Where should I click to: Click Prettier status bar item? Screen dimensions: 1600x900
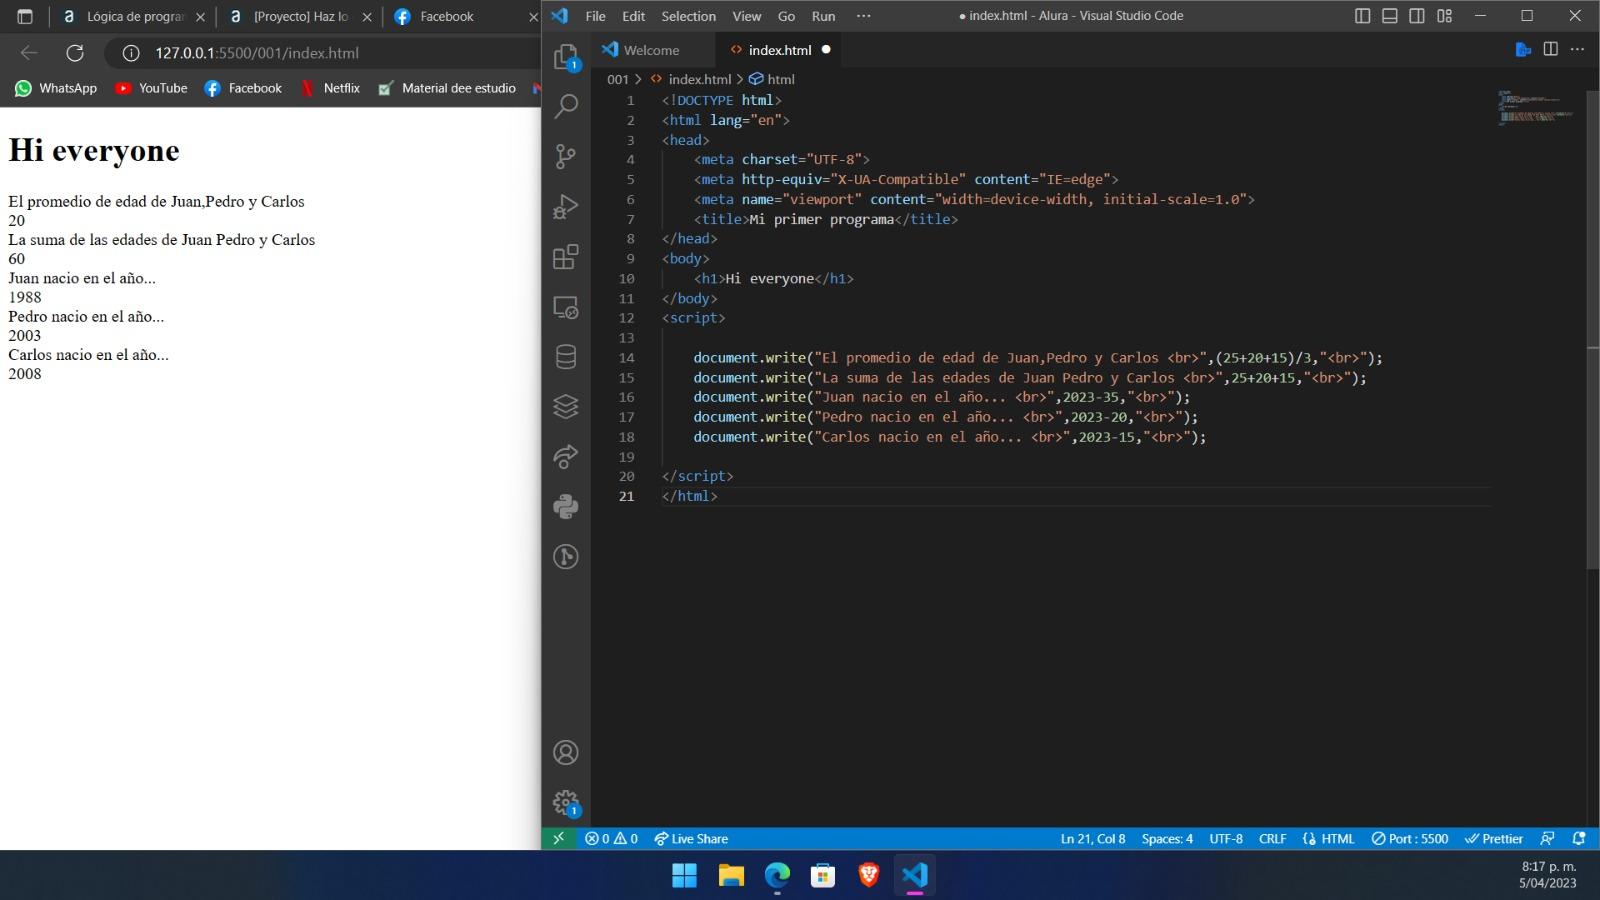click(x=1494, y=838)
